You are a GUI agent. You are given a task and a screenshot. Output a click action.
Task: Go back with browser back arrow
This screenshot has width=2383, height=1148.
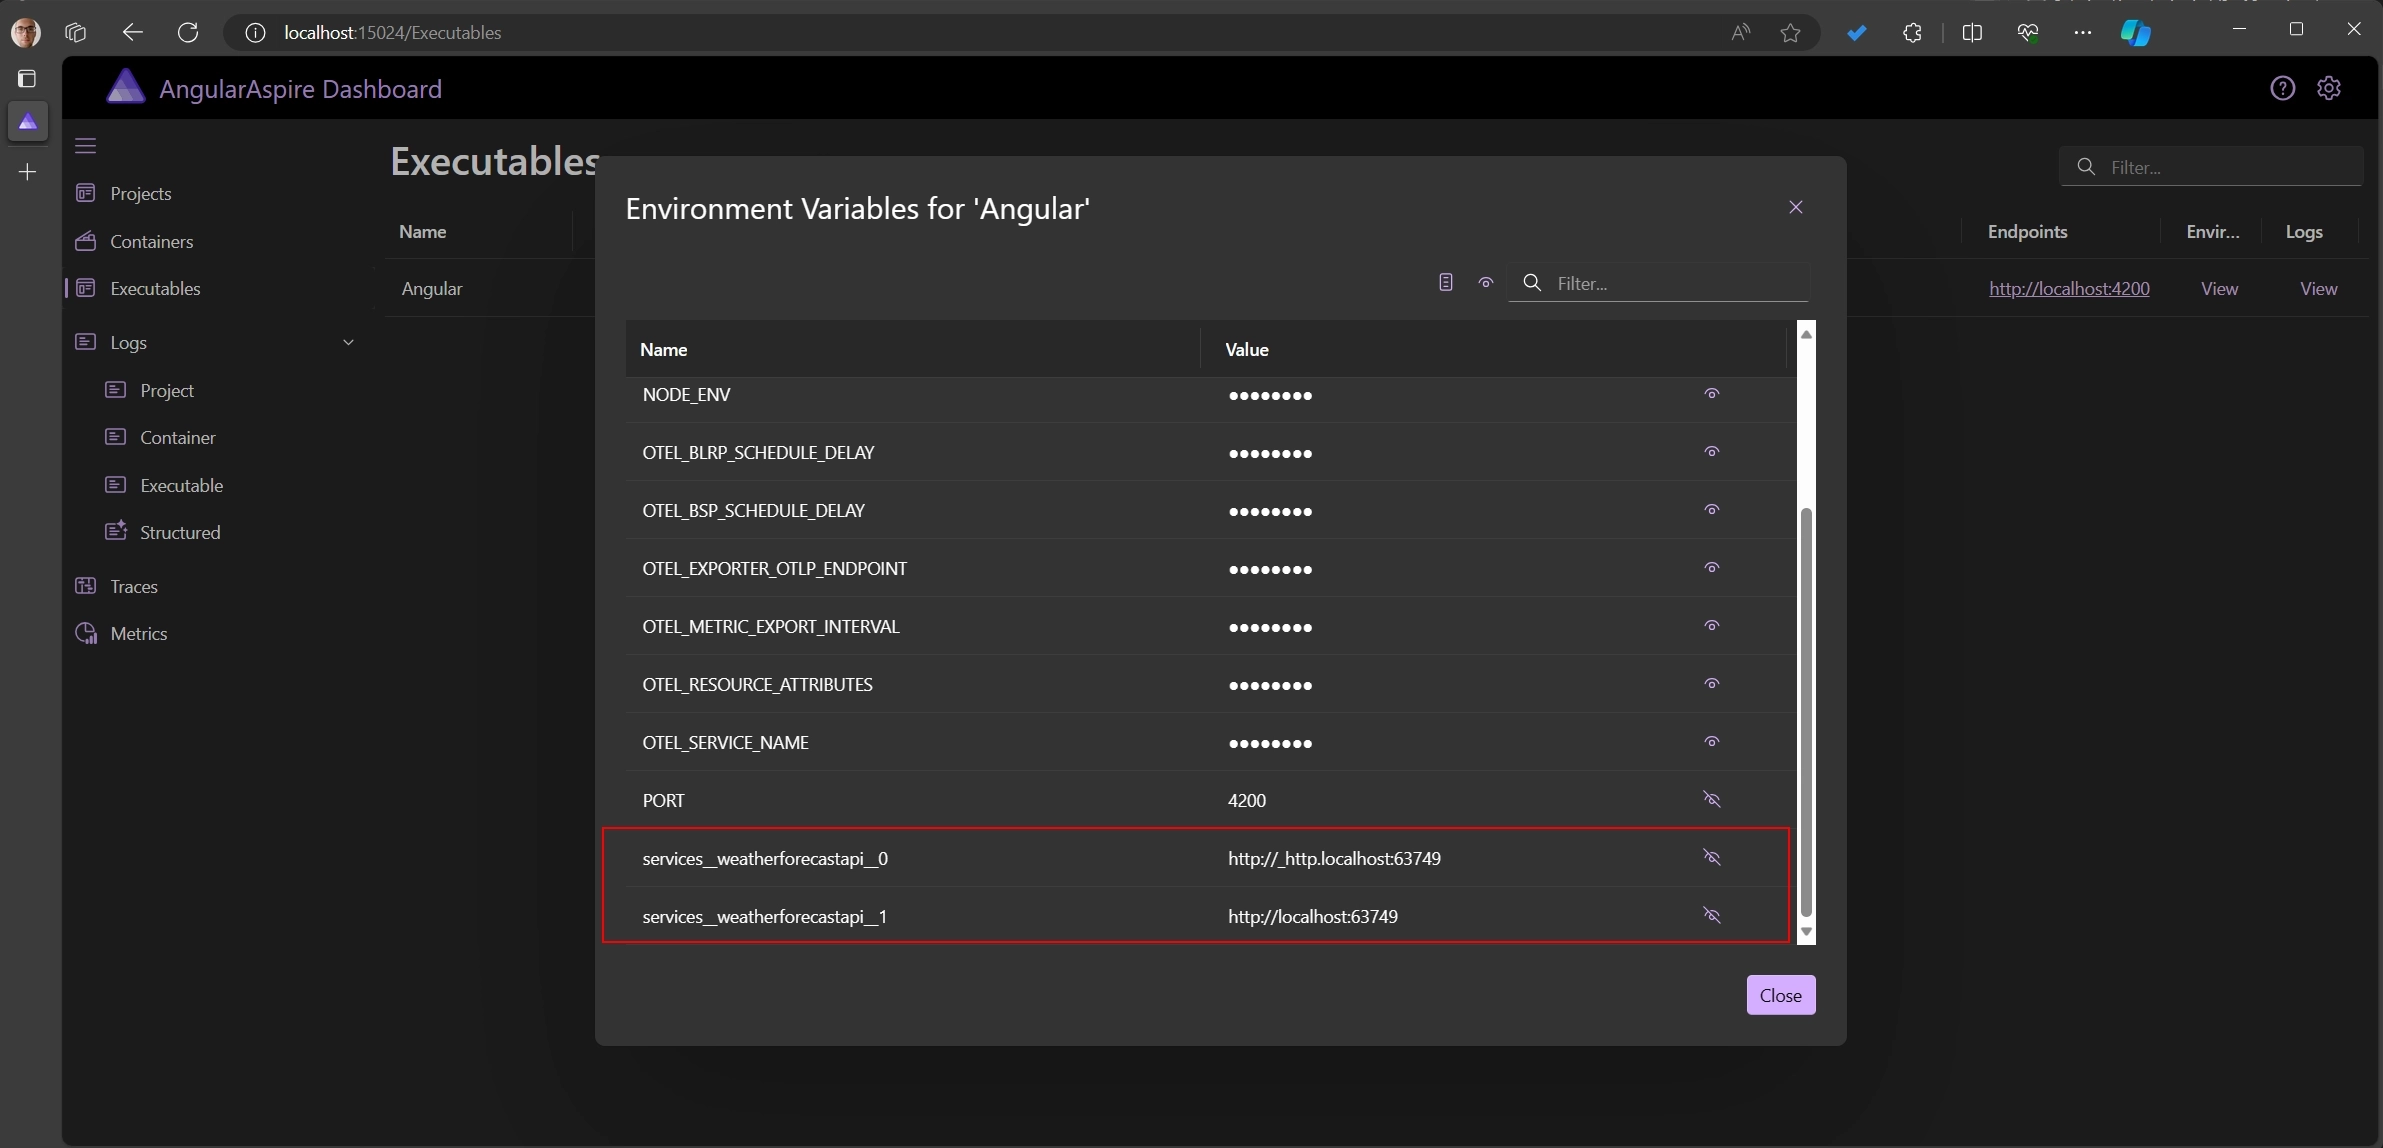[x=132, y=33]
